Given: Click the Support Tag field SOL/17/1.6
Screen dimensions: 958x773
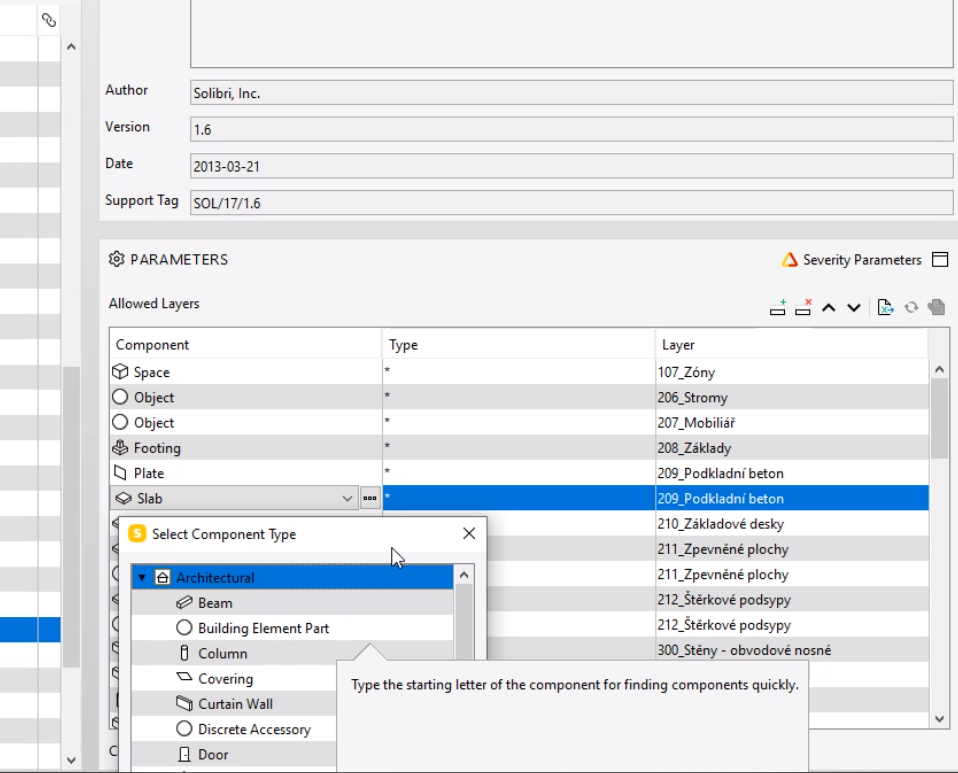Looking at the screenshot, I should click(571, 203).
